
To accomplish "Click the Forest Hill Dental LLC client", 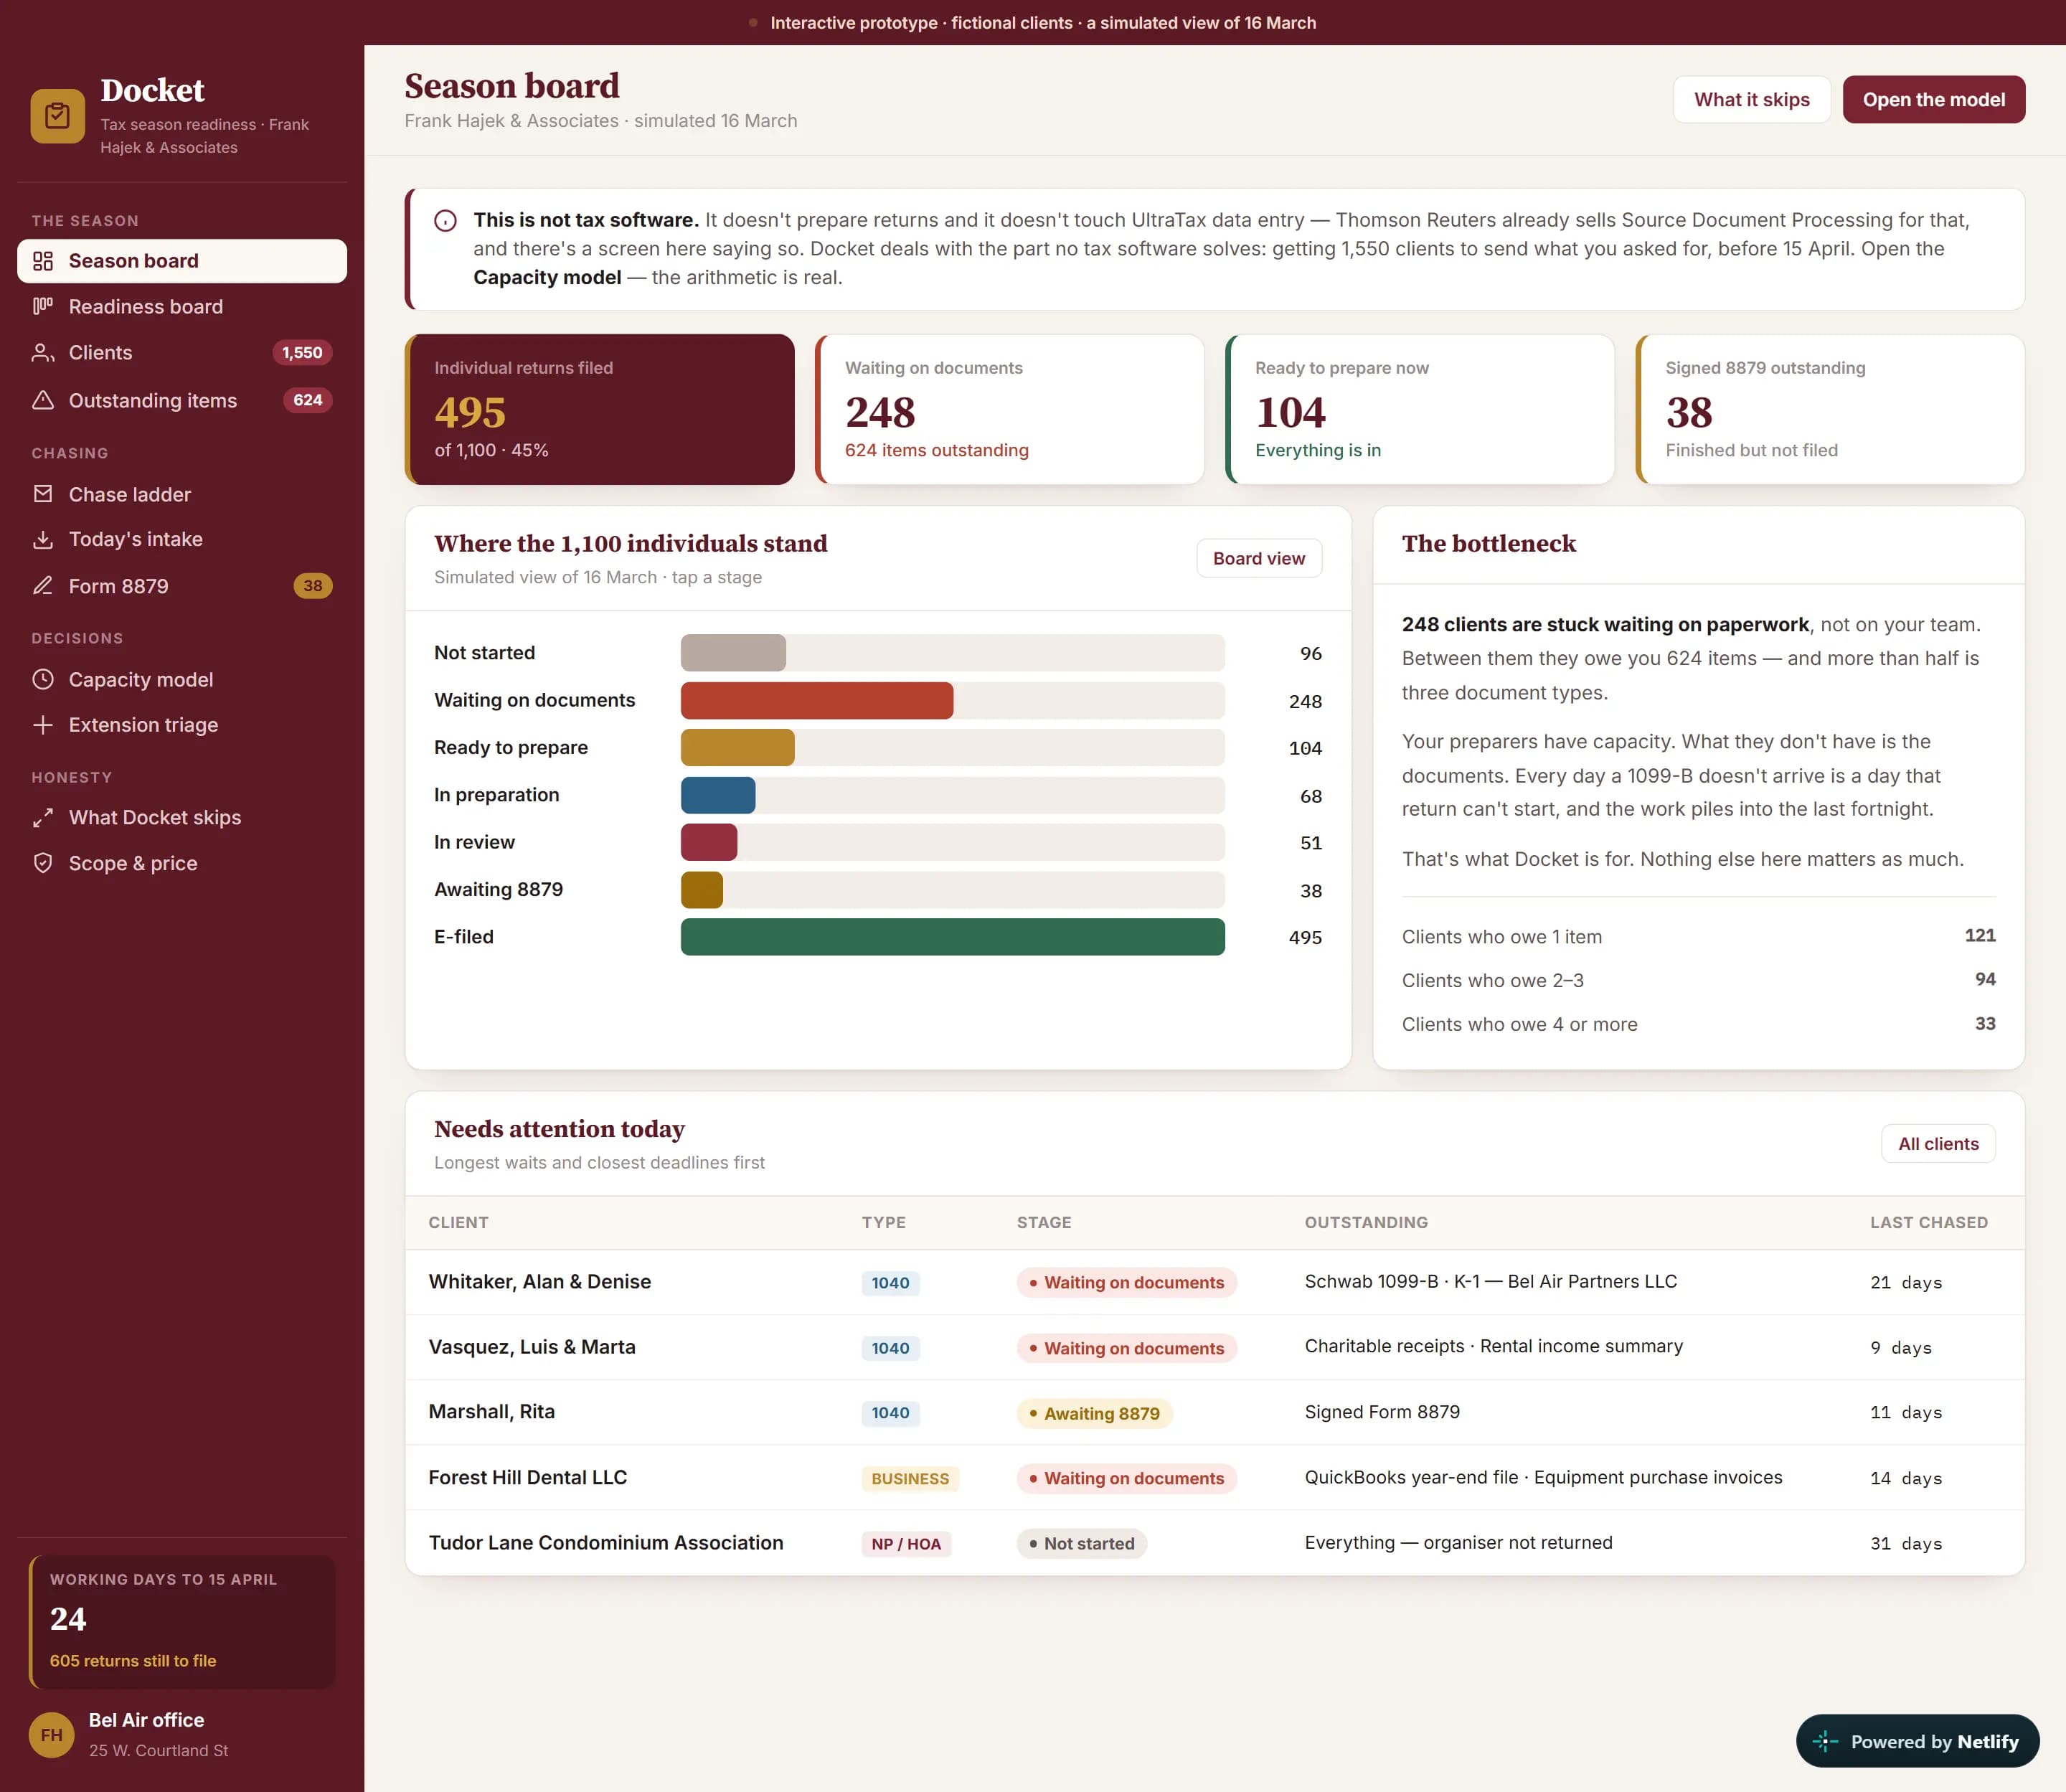I will 527,1477.
